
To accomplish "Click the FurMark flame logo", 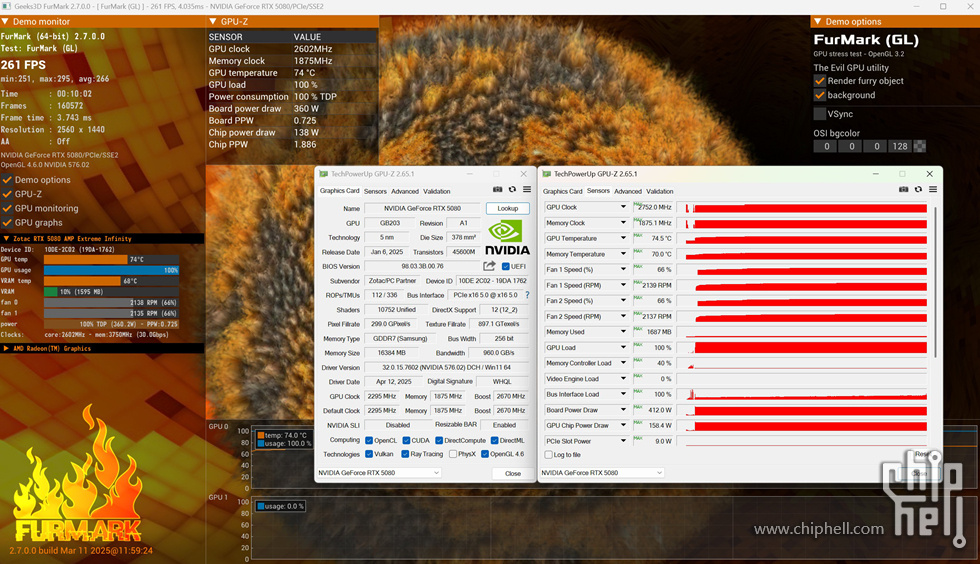I will (x=78, y=475).
